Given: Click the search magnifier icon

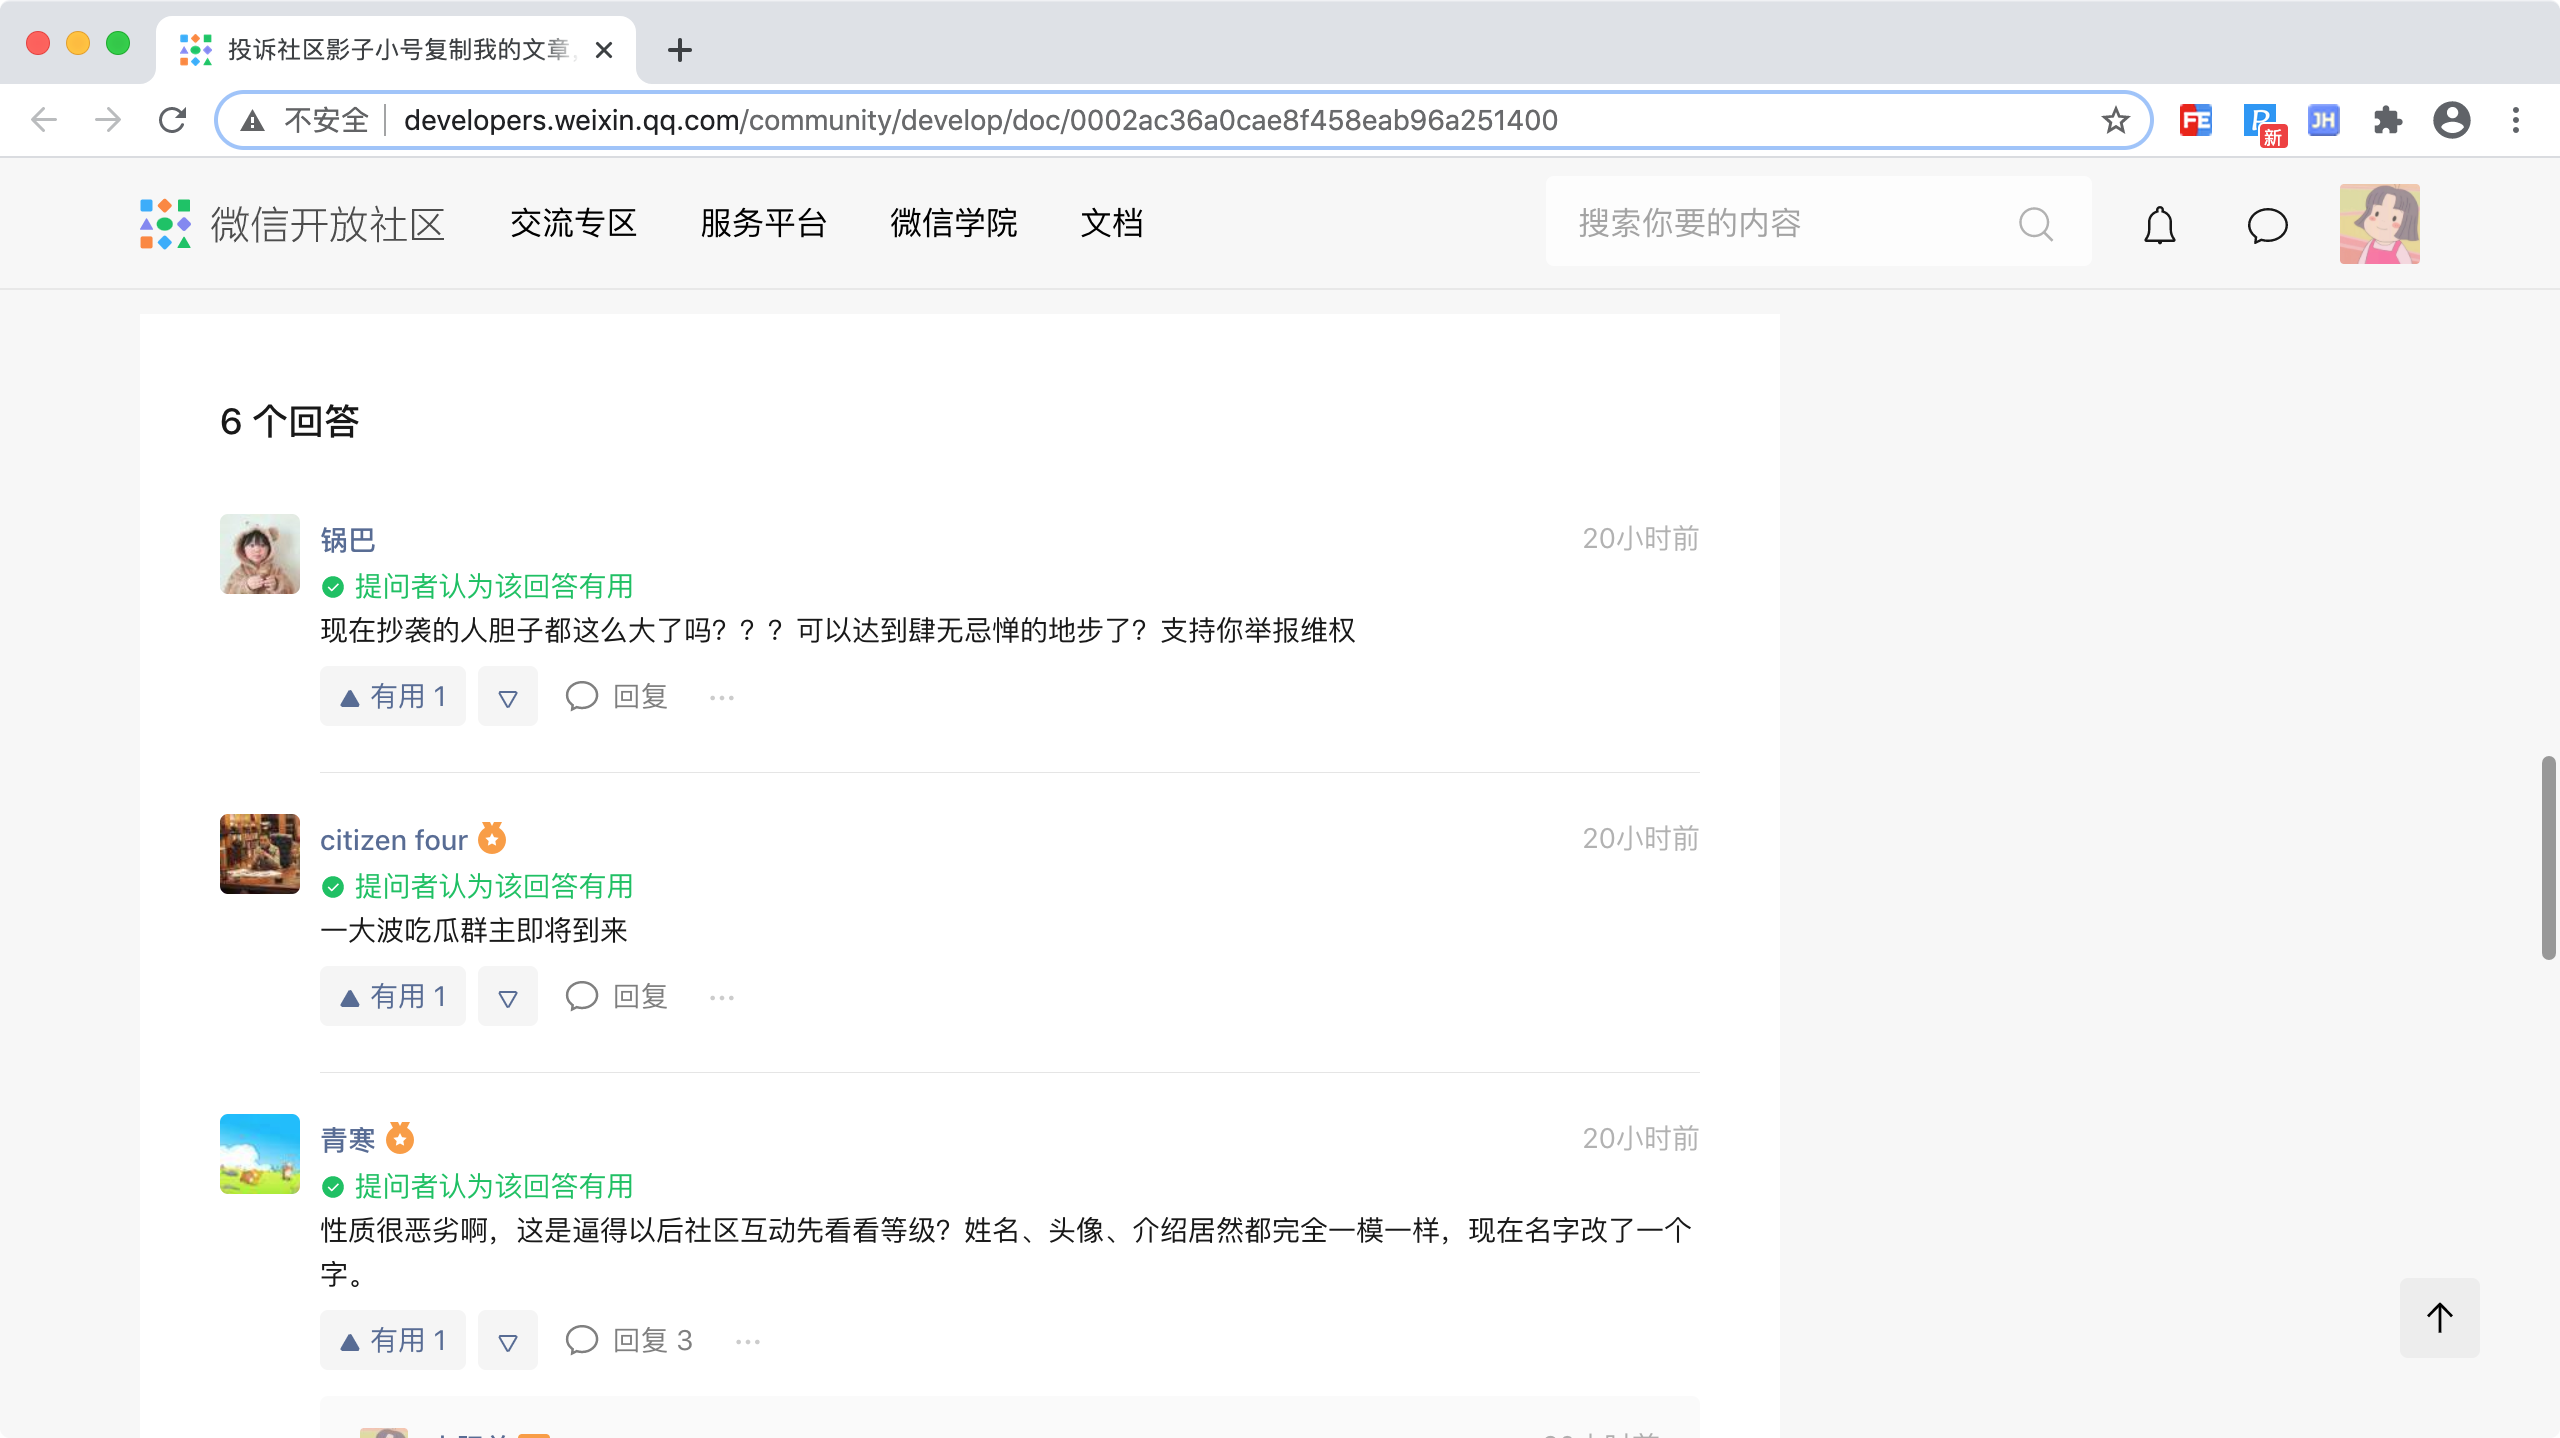Looking at the screenshot, I should tap(2035, 224).
